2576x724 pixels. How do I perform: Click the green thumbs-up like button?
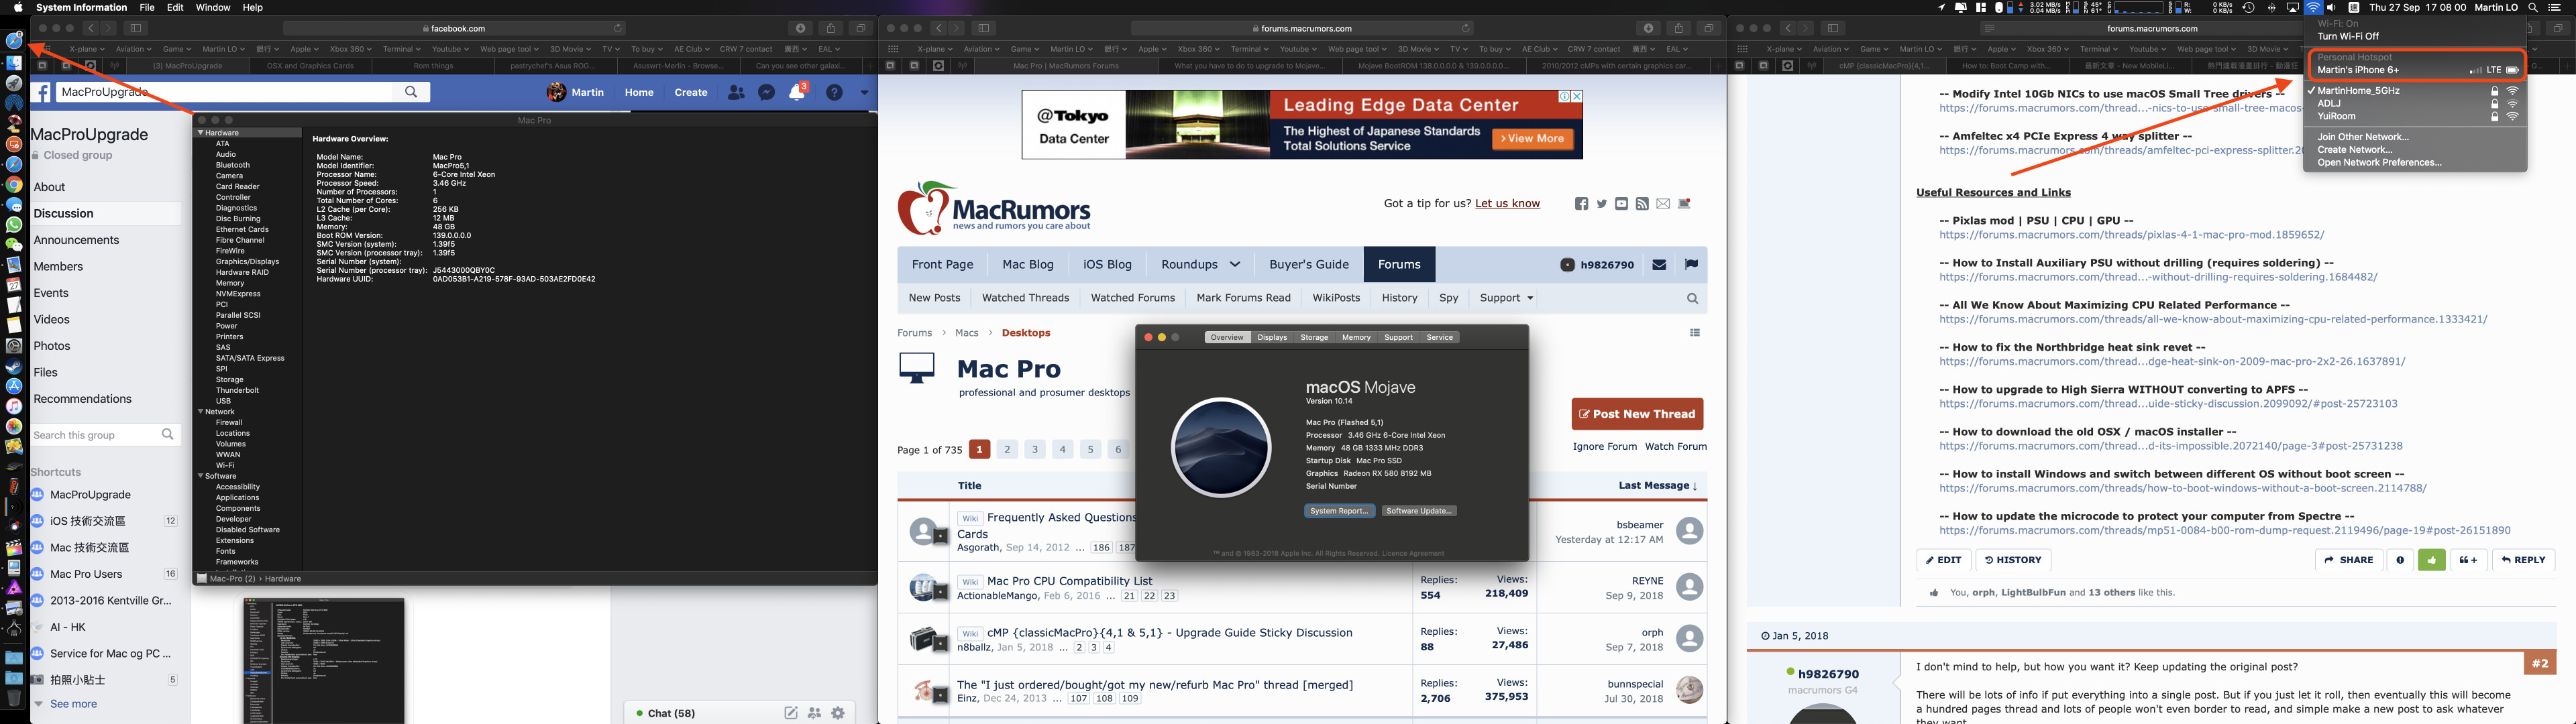coord(2431,560)
